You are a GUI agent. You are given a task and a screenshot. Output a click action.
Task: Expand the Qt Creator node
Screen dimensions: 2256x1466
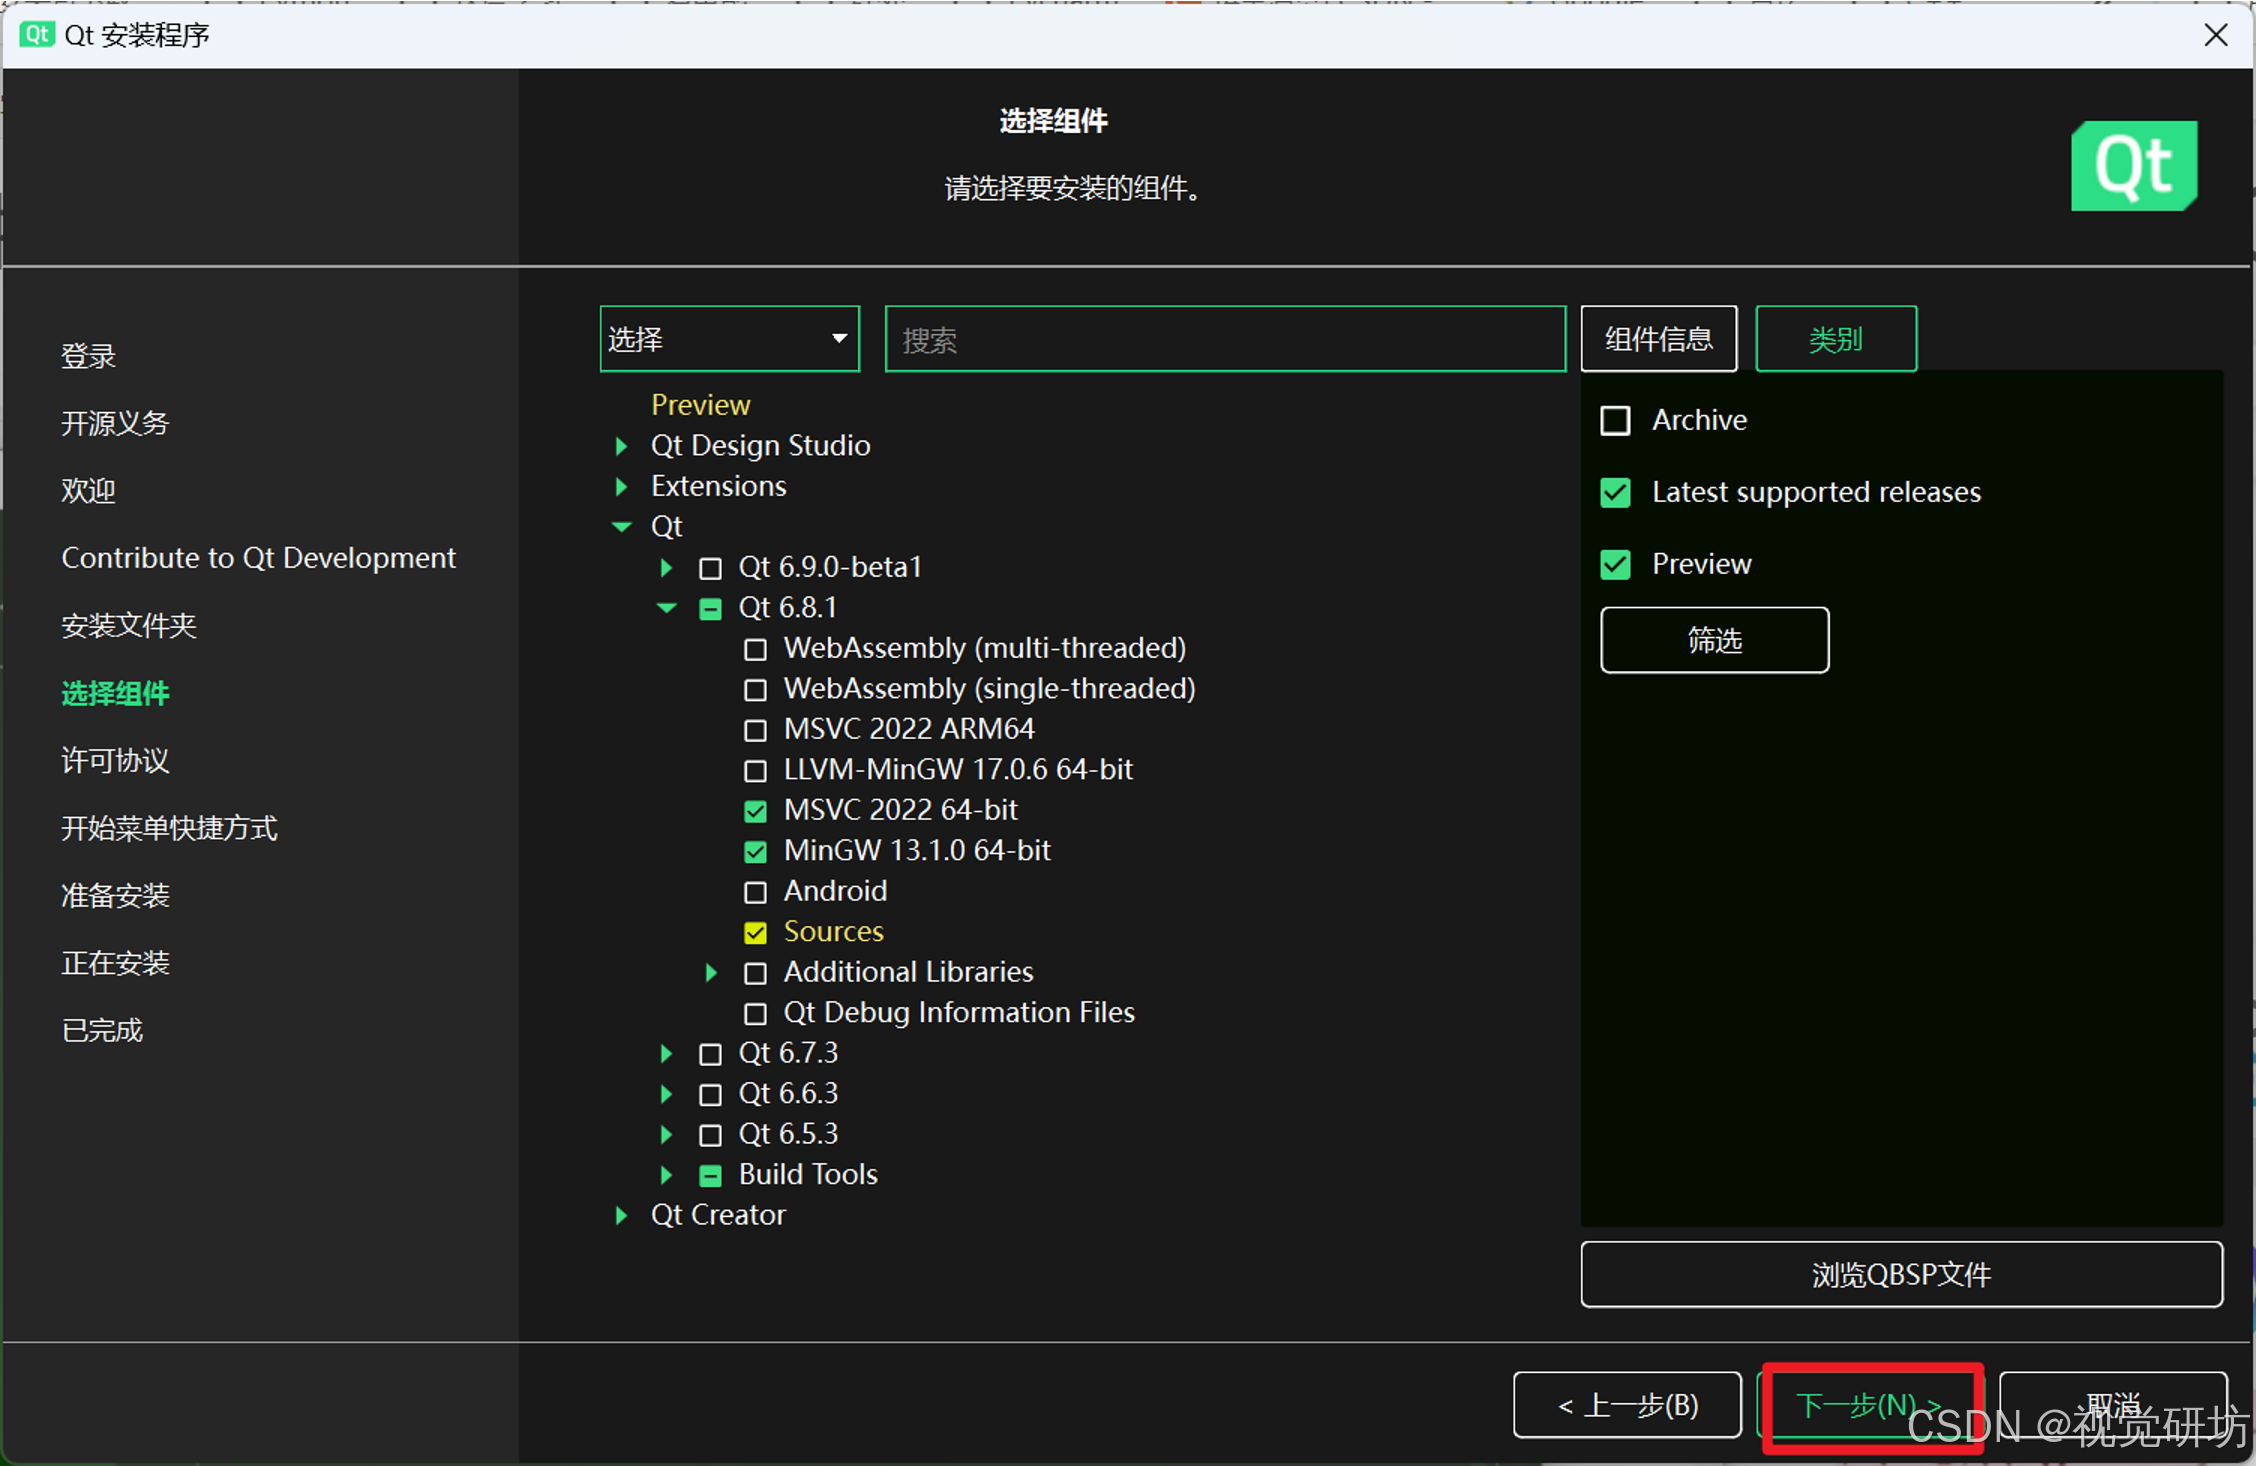click(621, 1215)
